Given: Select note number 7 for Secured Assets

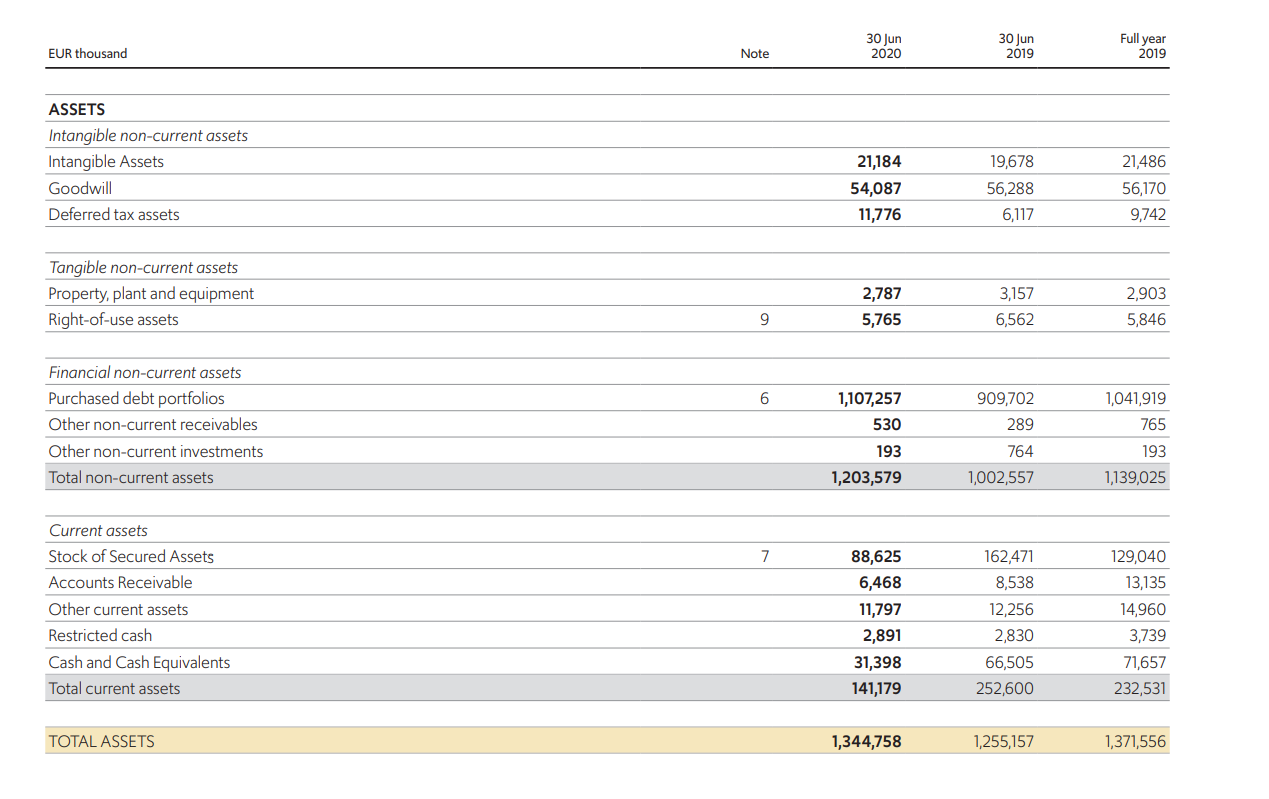Looking at the screenshot, I should 764,556.
